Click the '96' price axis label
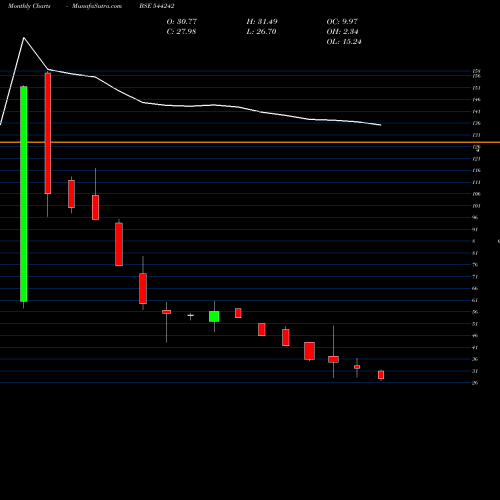The image size is (500, 500). point(475,218)
